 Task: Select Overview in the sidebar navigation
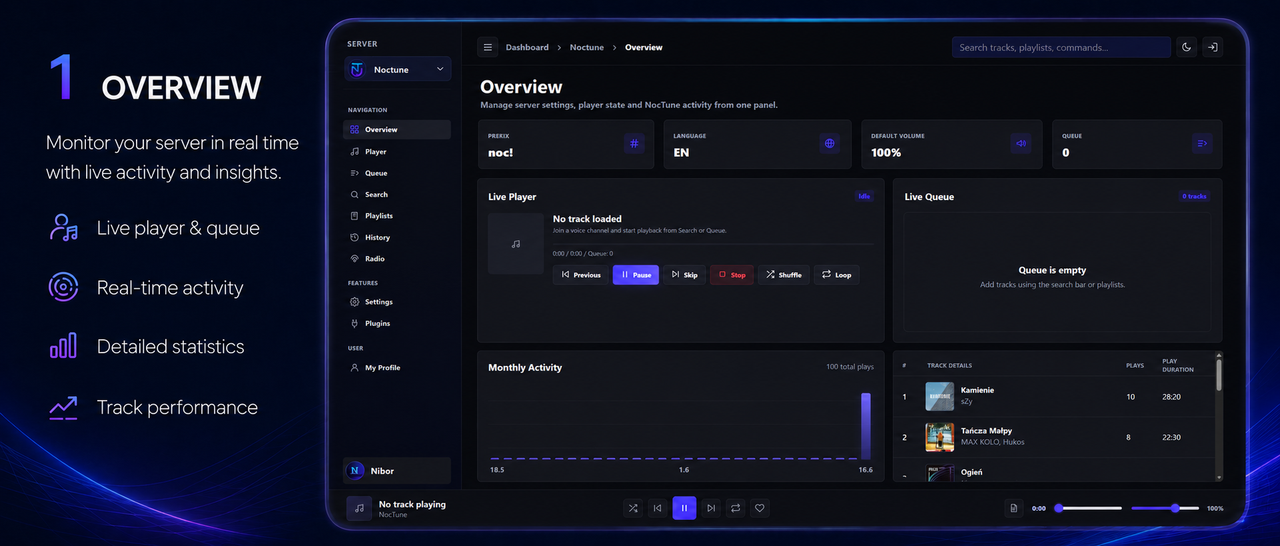pos(397,130)
